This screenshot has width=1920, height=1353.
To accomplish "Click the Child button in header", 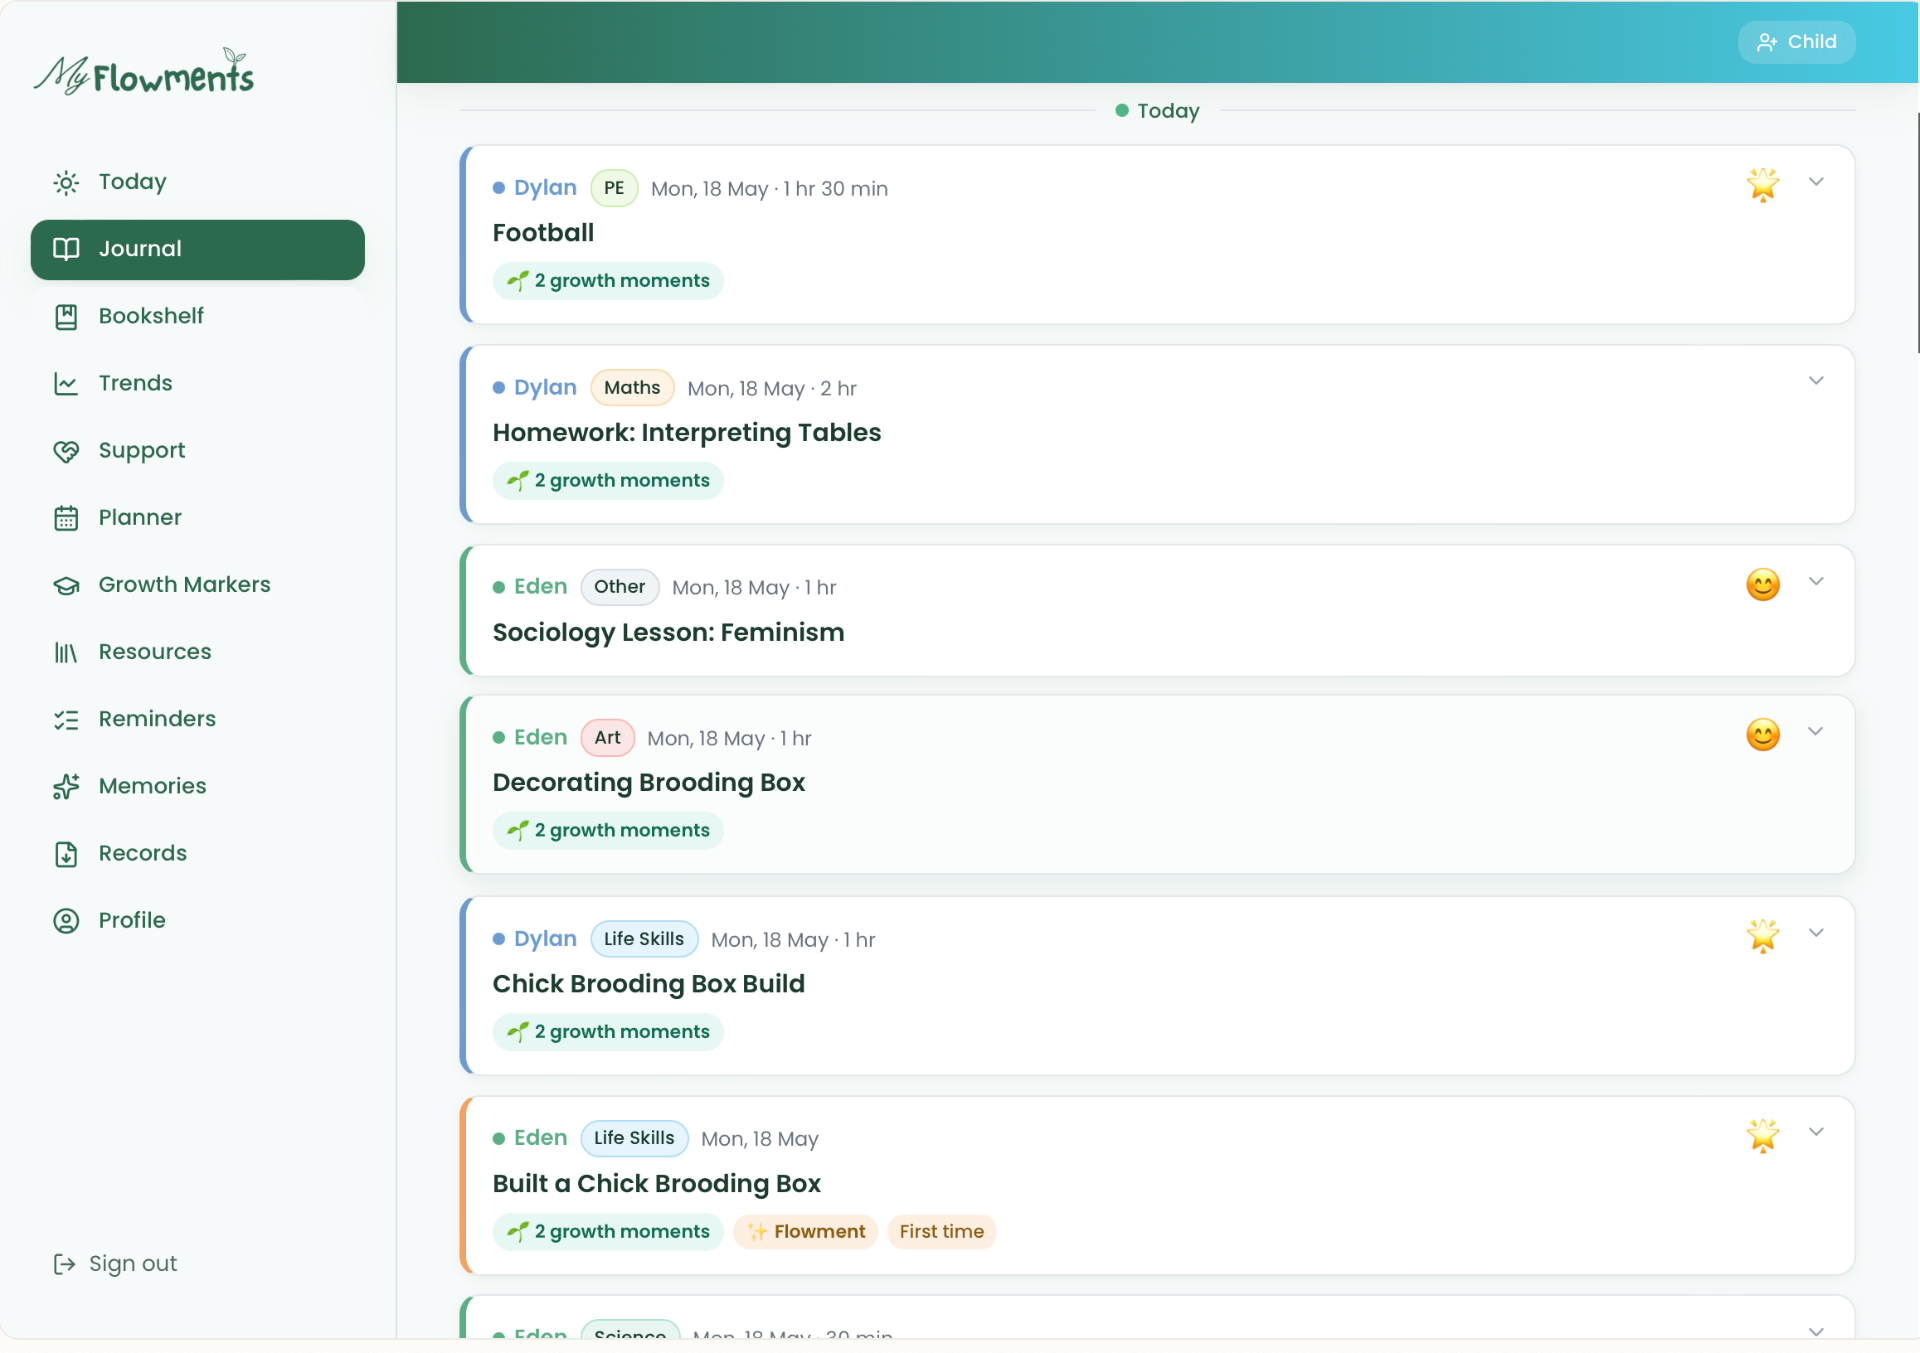I will coord(1796,42).
